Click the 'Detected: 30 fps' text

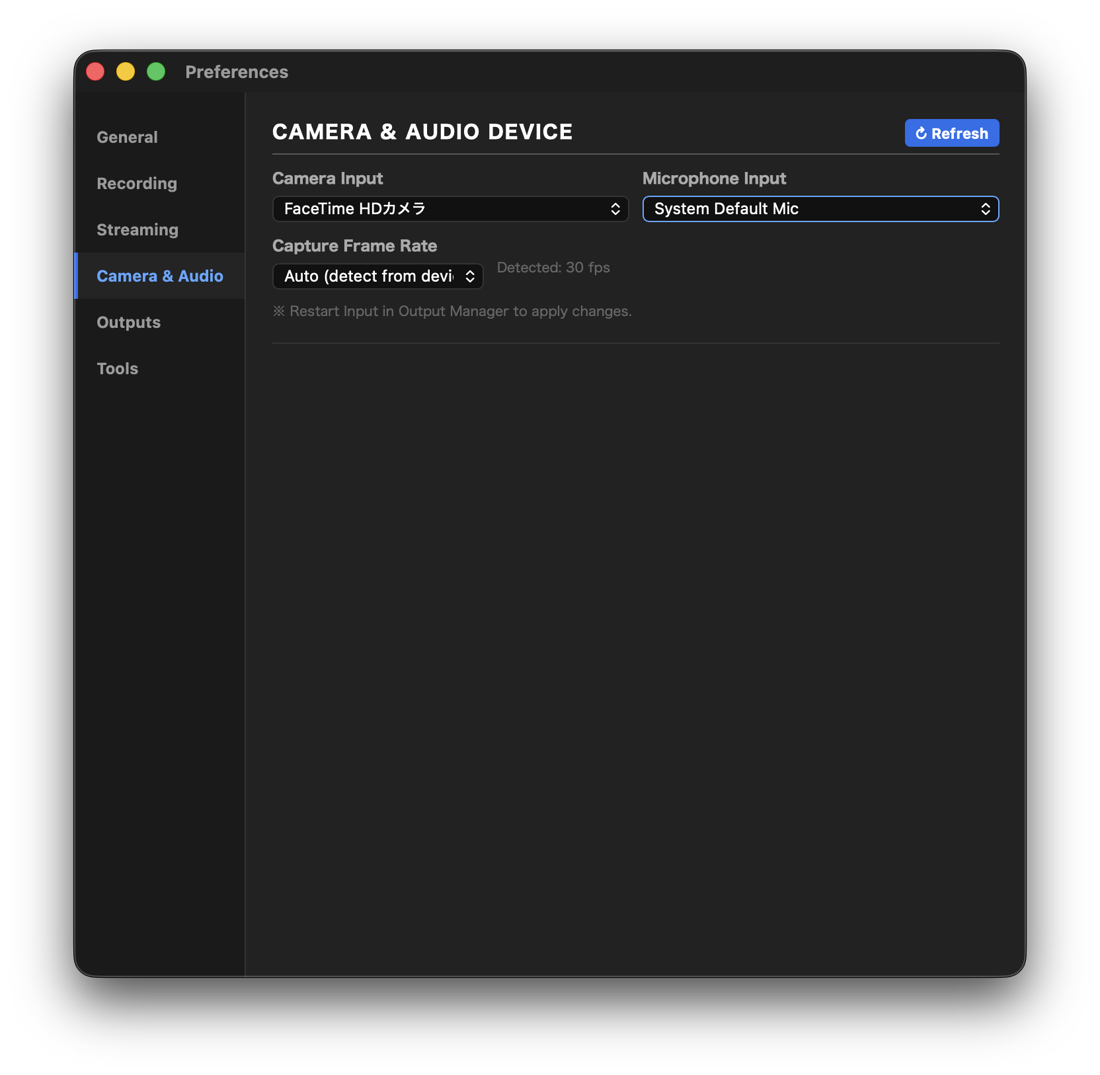click(x=554, y=267)
